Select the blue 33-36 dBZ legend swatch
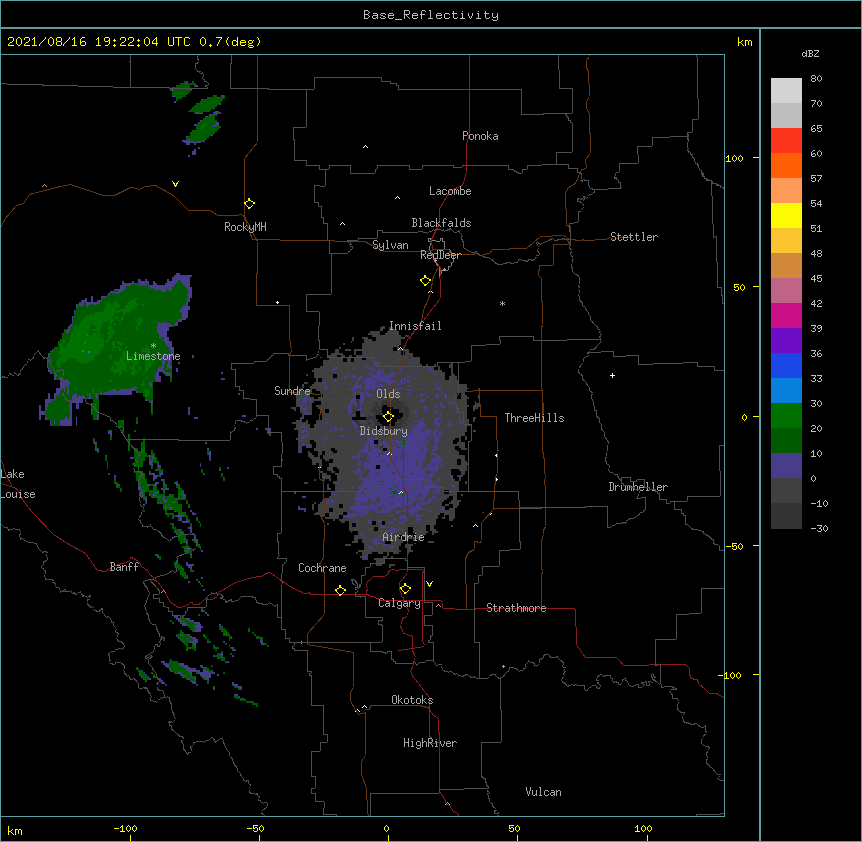862x842 pixels. (x=786, y=365)
